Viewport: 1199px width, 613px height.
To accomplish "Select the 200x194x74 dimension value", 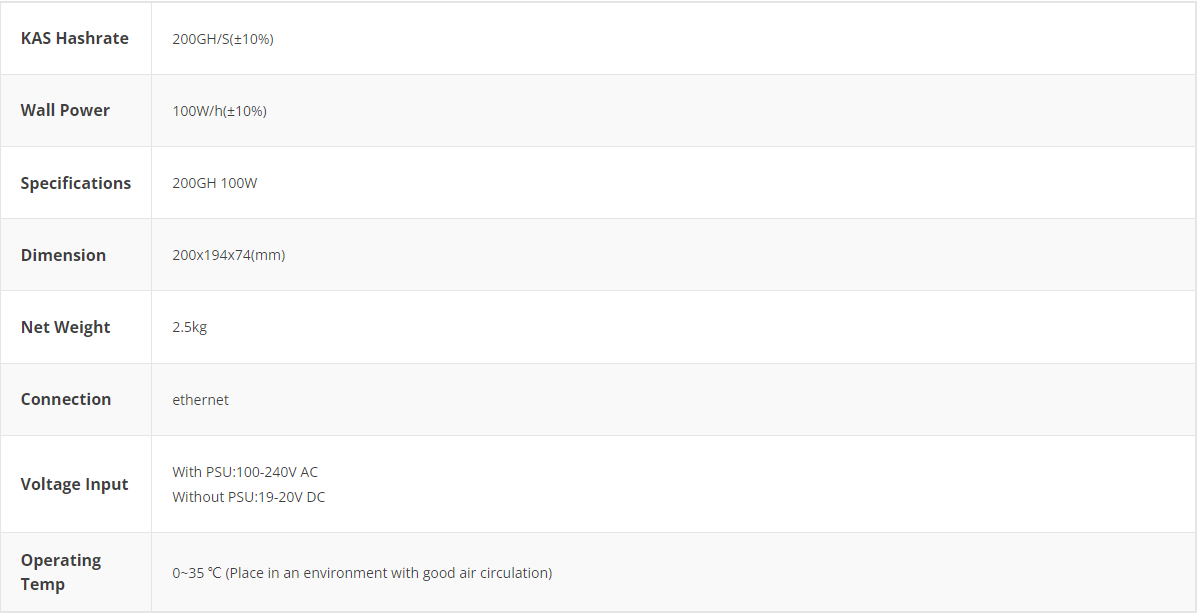I will point(228,255).
